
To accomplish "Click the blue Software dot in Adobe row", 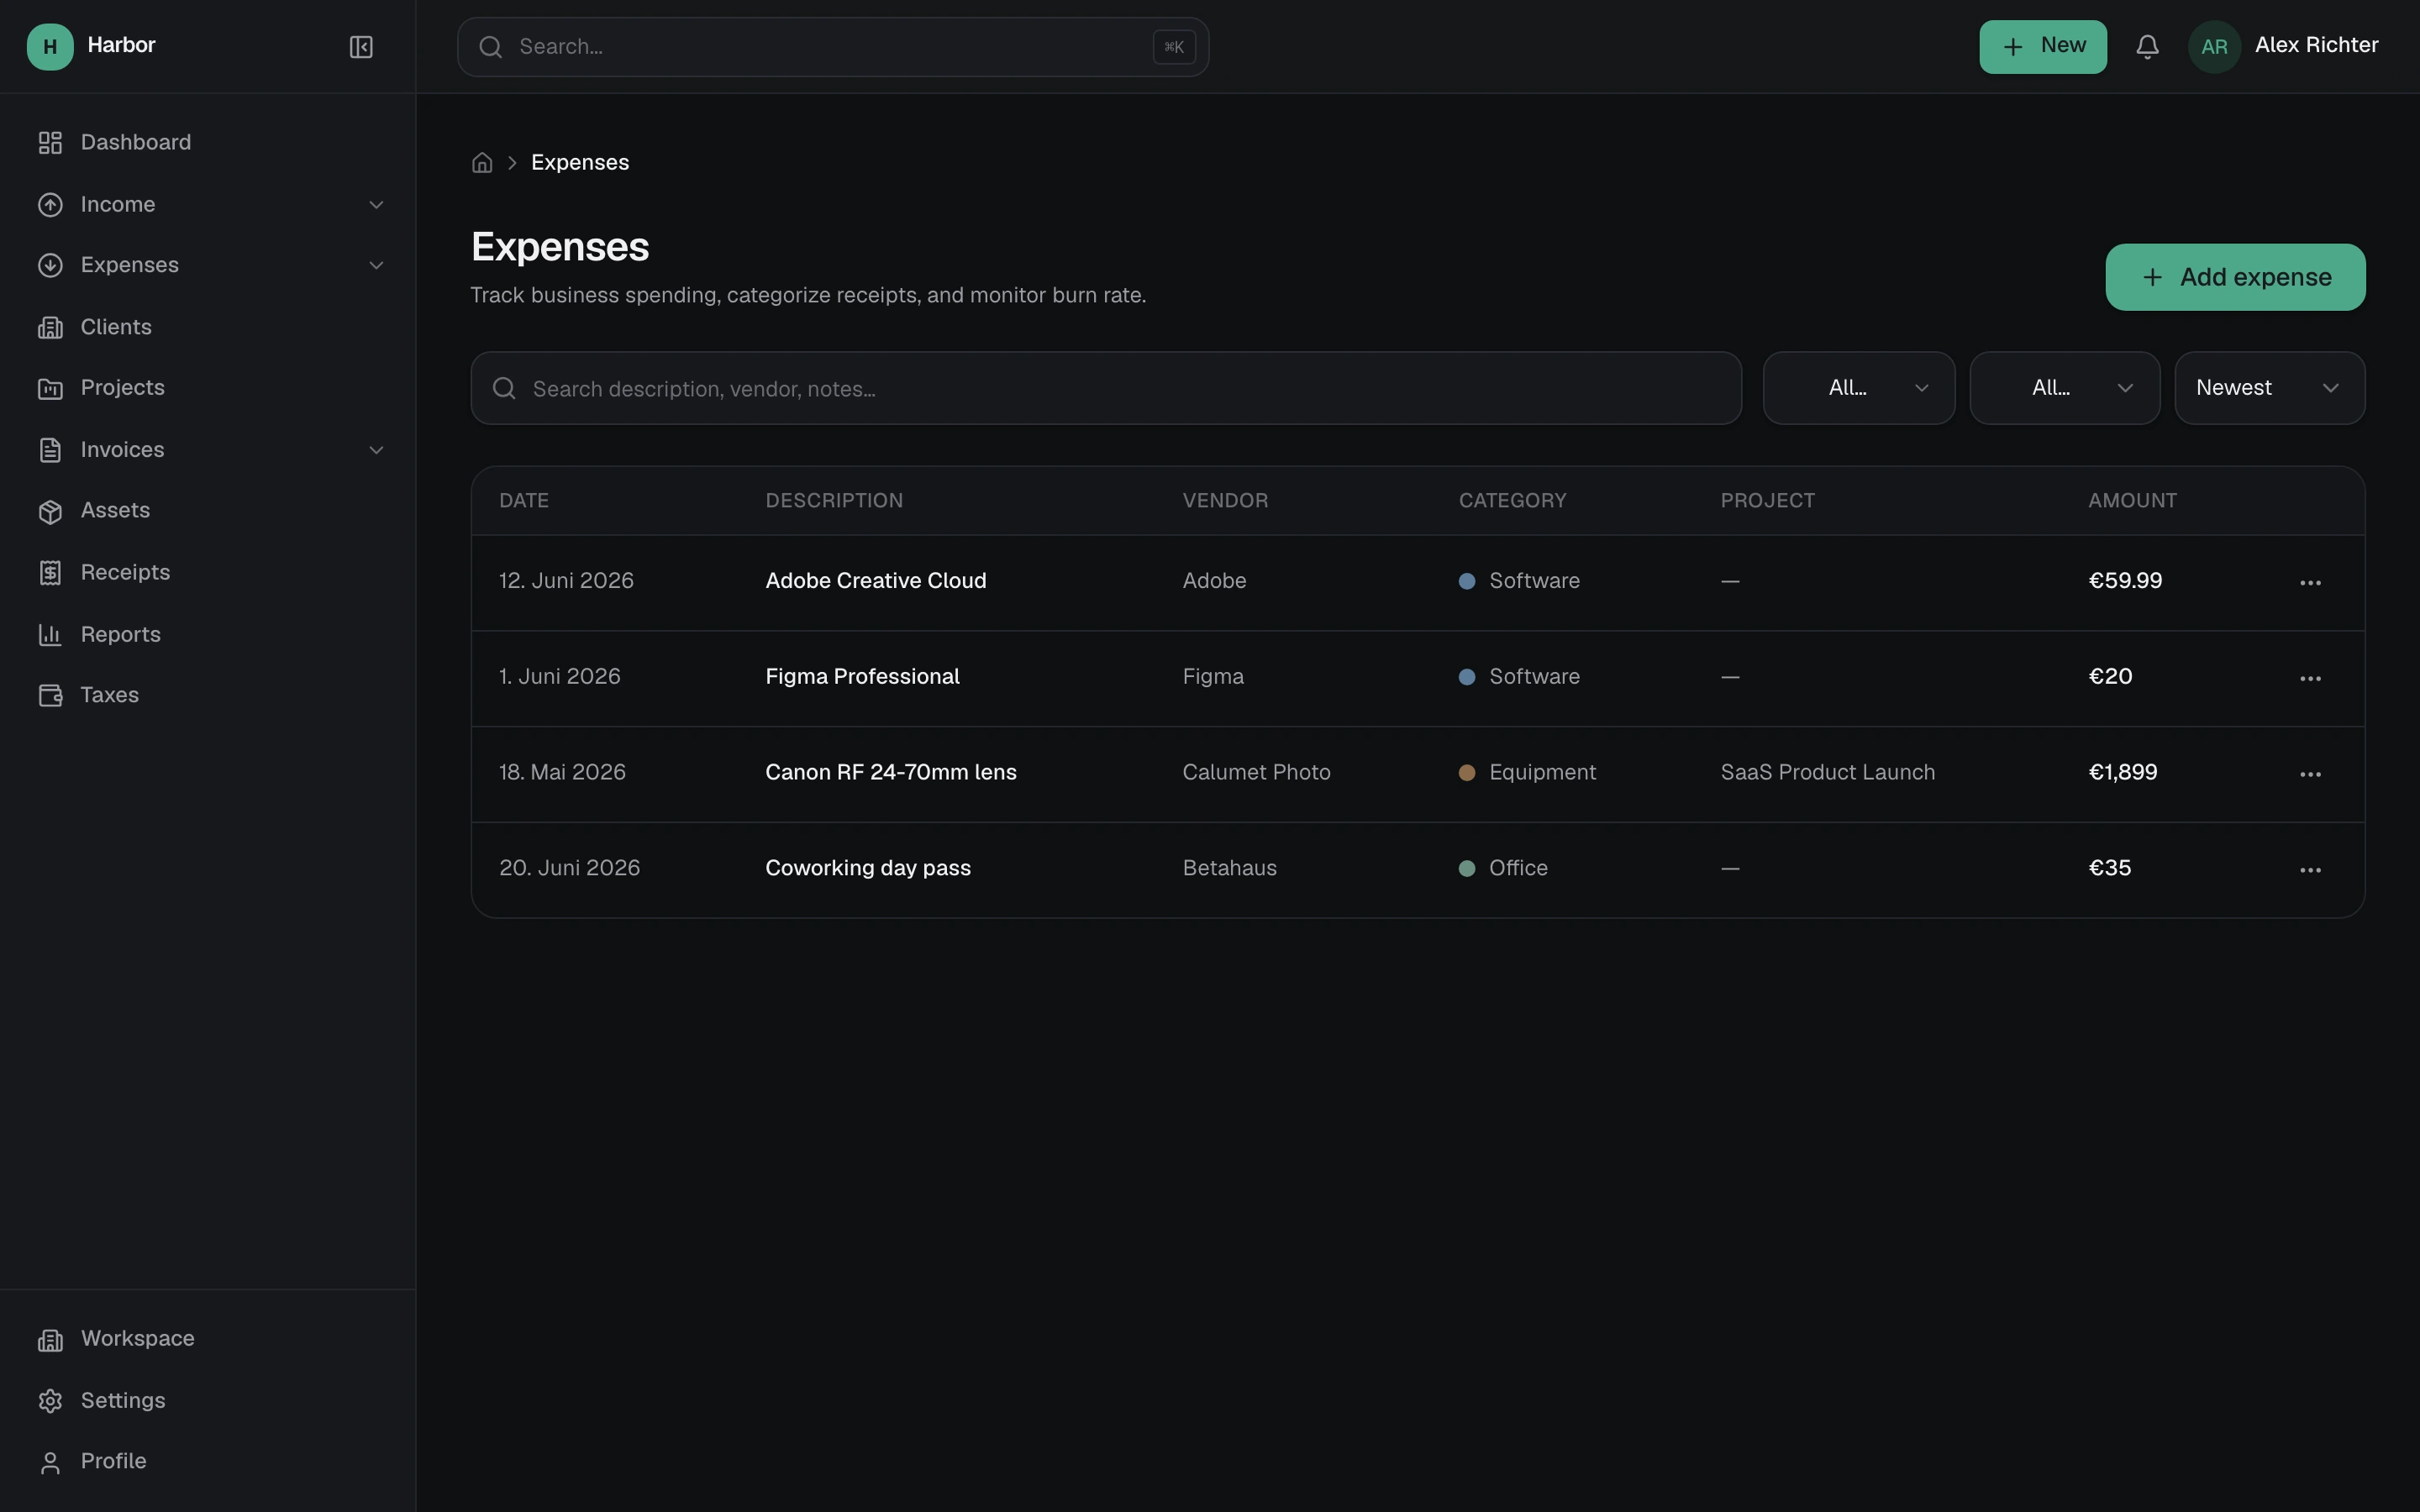I will (x=1467, y=582).
